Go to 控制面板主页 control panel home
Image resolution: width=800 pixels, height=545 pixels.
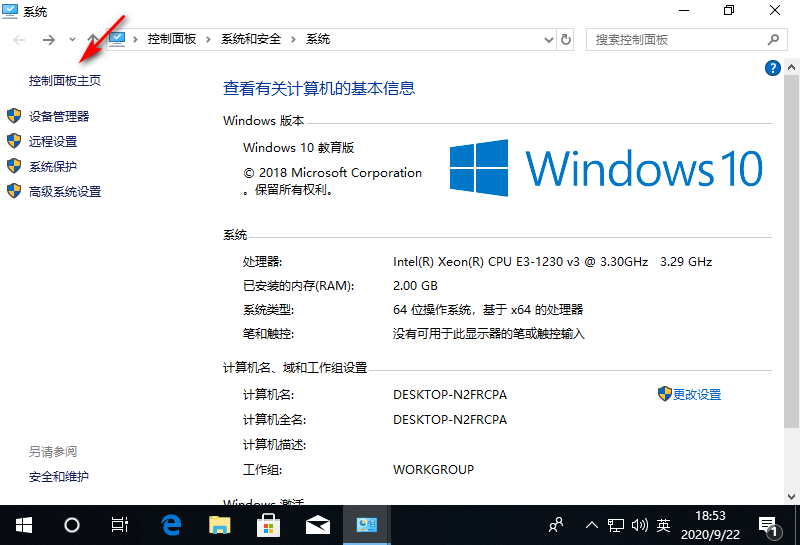pyautogui.click(x=65, y=81)
